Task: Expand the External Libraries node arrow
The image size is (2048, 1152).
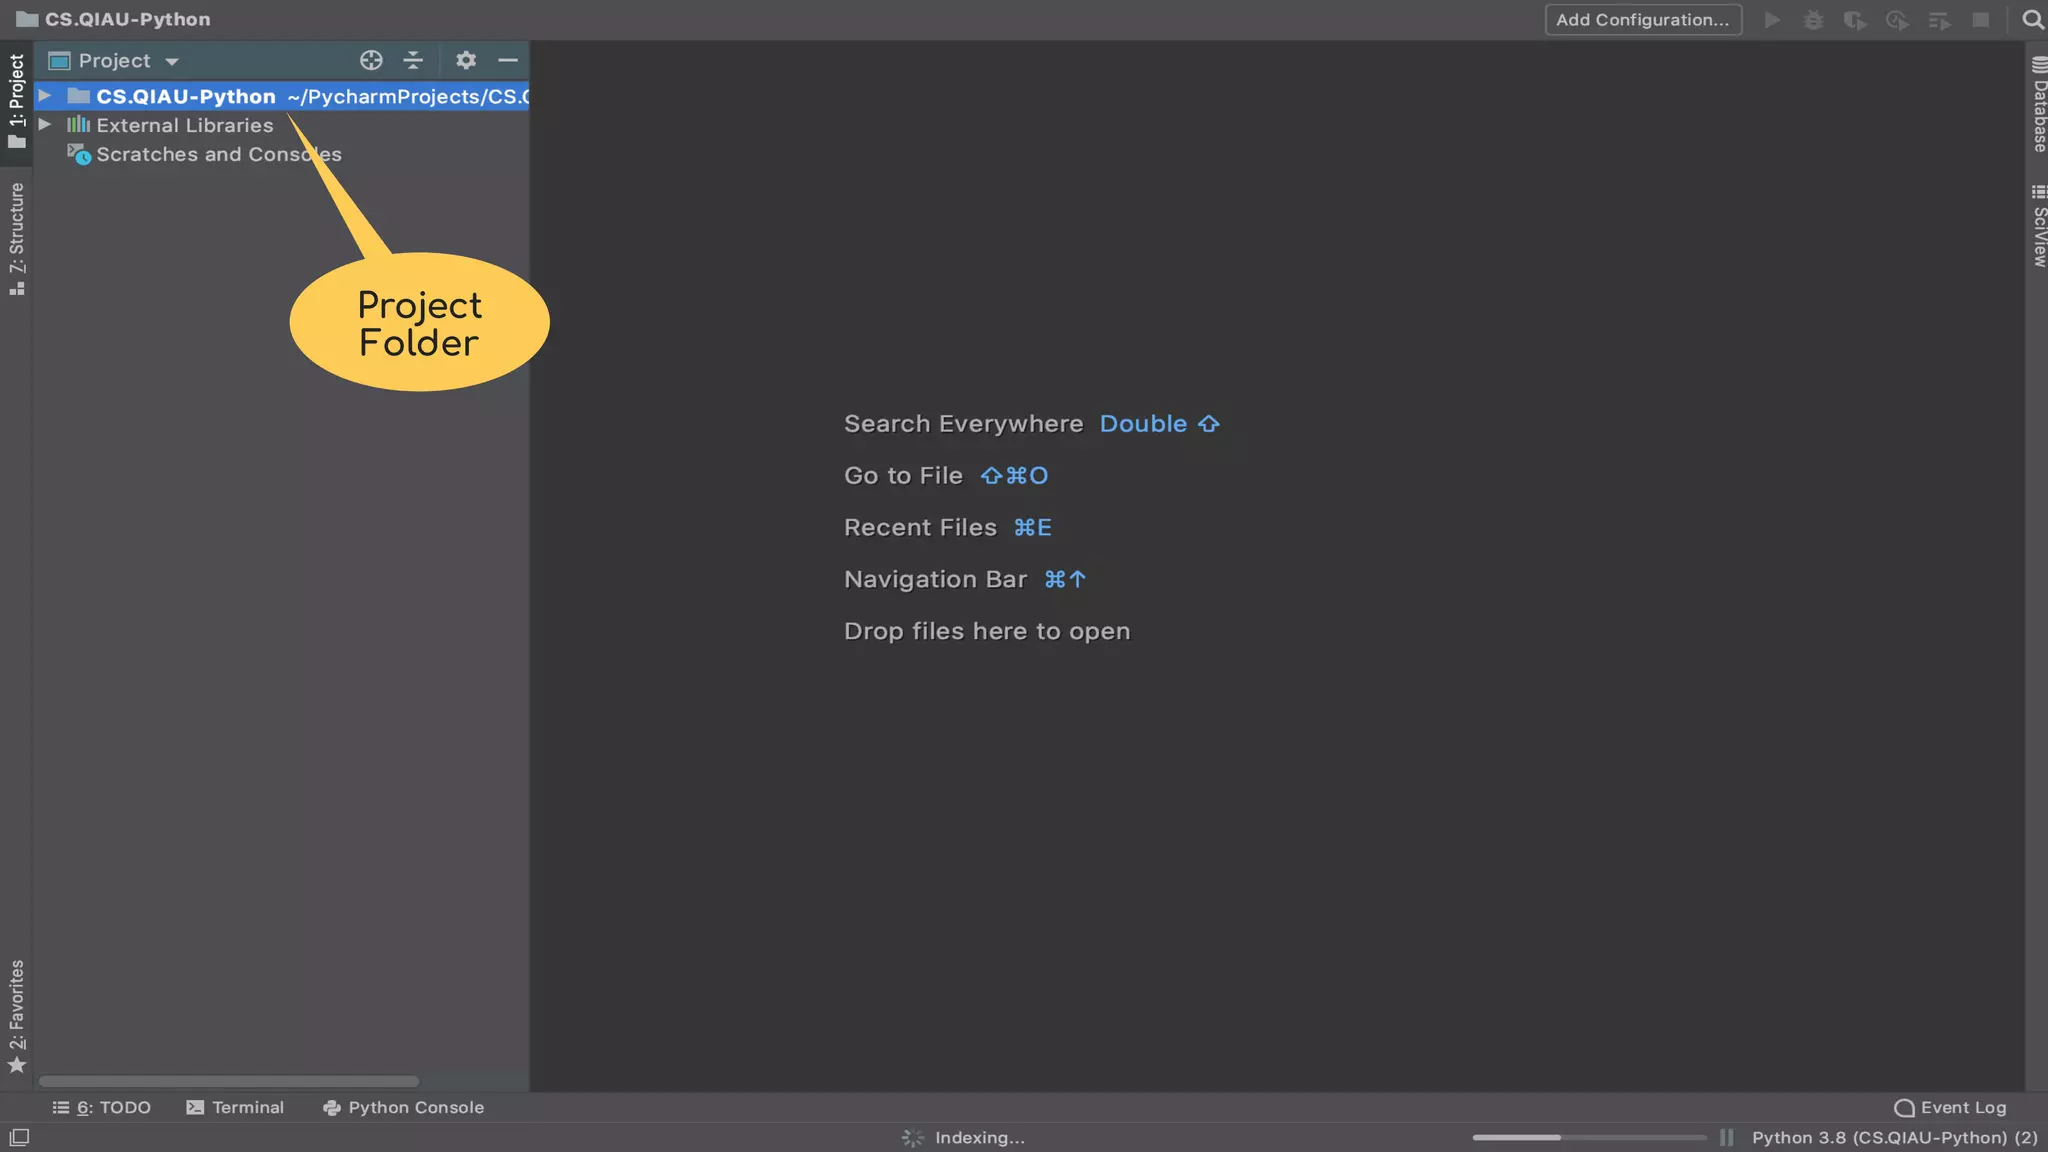Action: tap(45, 125)
